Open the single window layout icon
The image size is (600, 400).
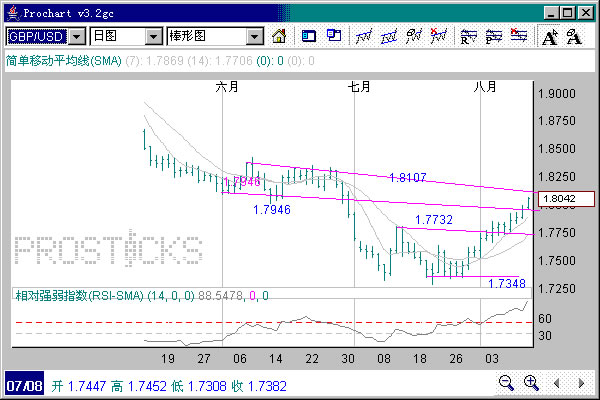click(308, 36)
